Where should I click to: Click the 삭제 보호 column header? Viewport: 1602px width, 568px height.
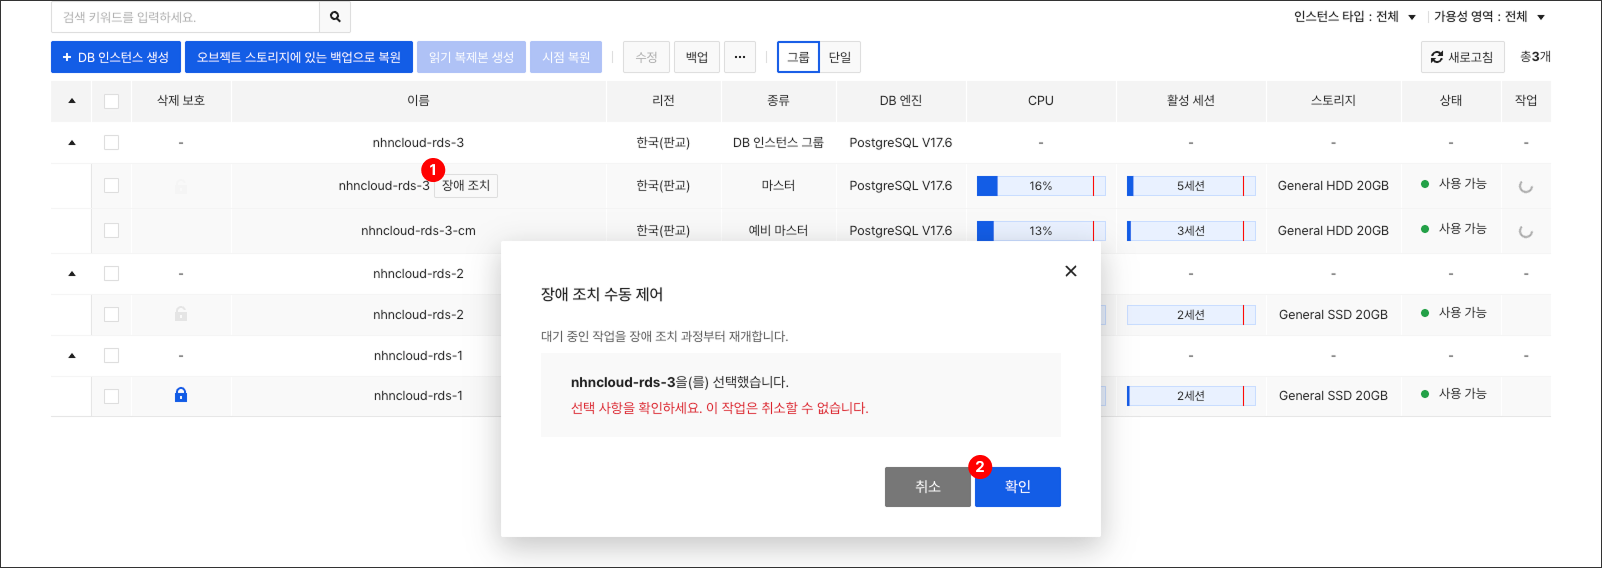pos(181,101)
